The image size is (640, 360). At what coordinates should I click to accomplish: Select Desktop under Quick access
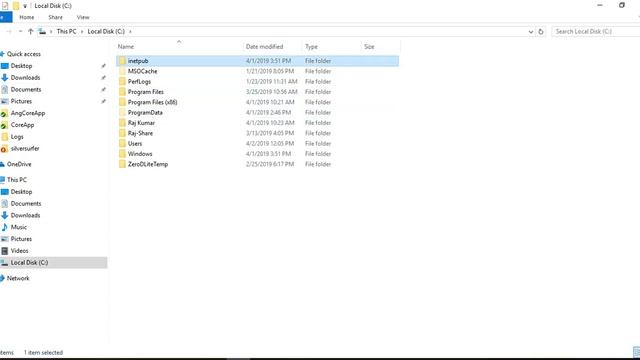21,66
